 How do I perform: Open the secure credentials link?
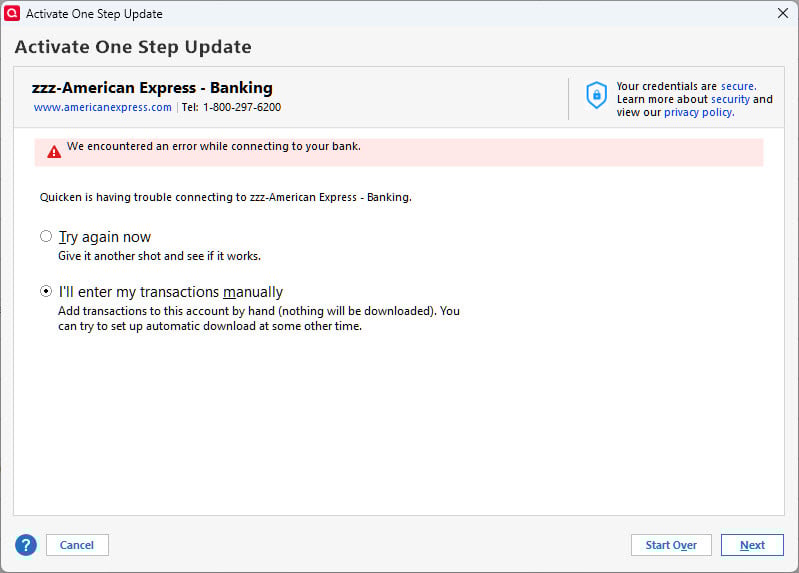pos(738,86)
